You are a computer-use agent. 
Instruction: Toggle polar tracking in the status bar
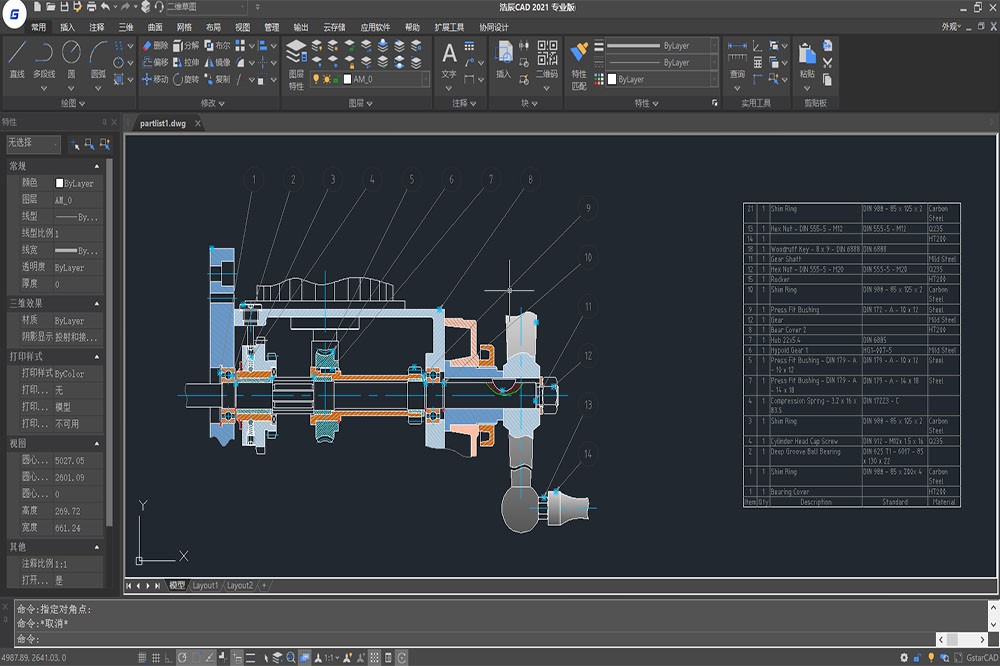coord(182,658)
